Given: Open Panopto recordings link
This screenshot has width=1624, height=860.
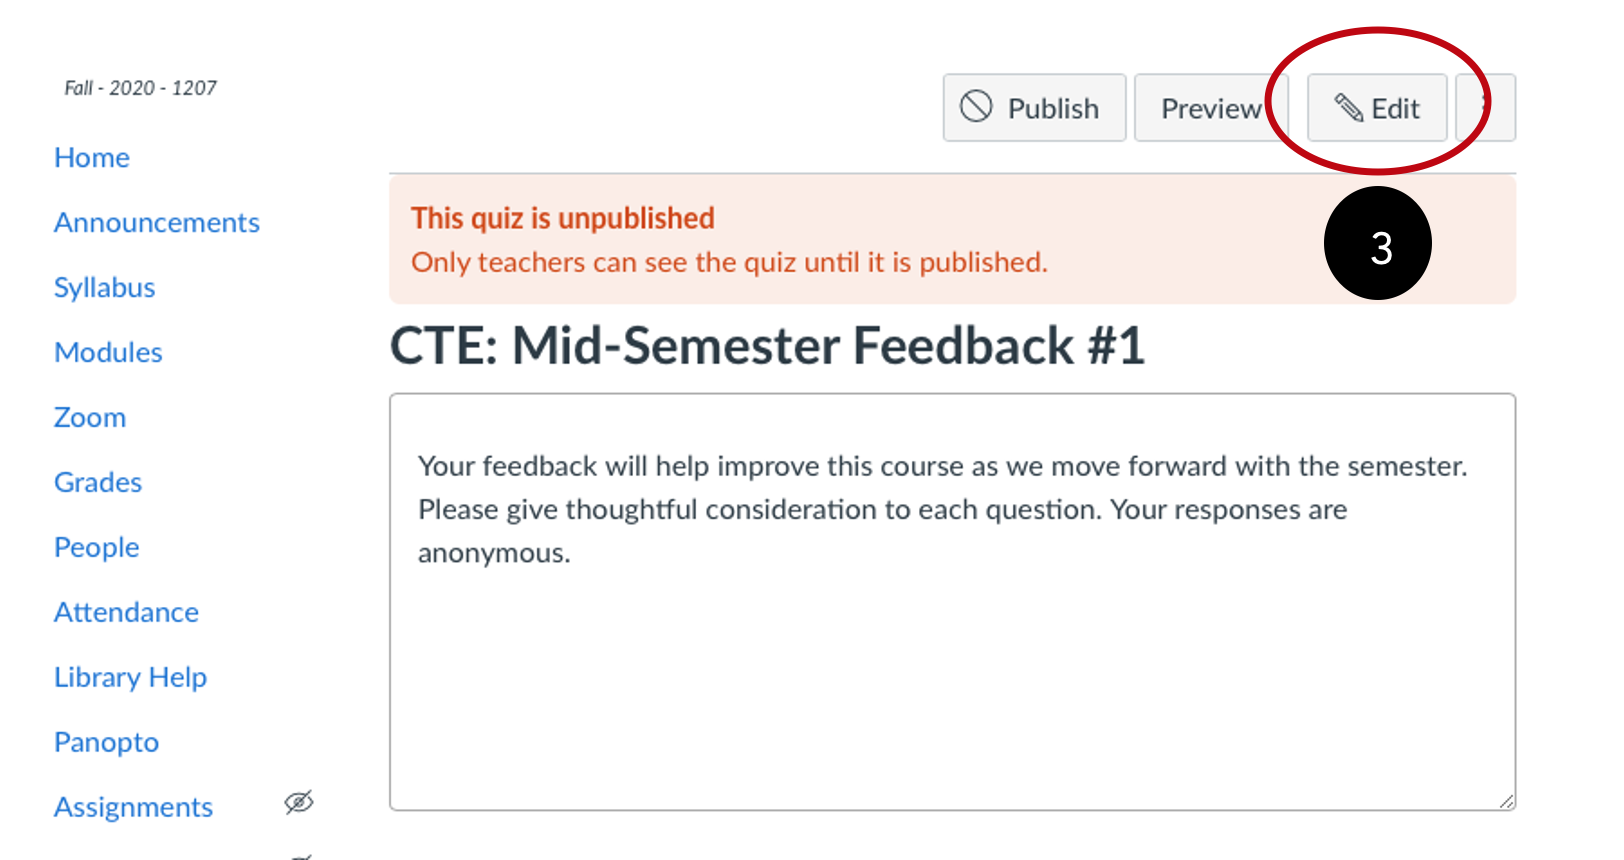Looking at the screenshot, I should [x=107, y=742].
